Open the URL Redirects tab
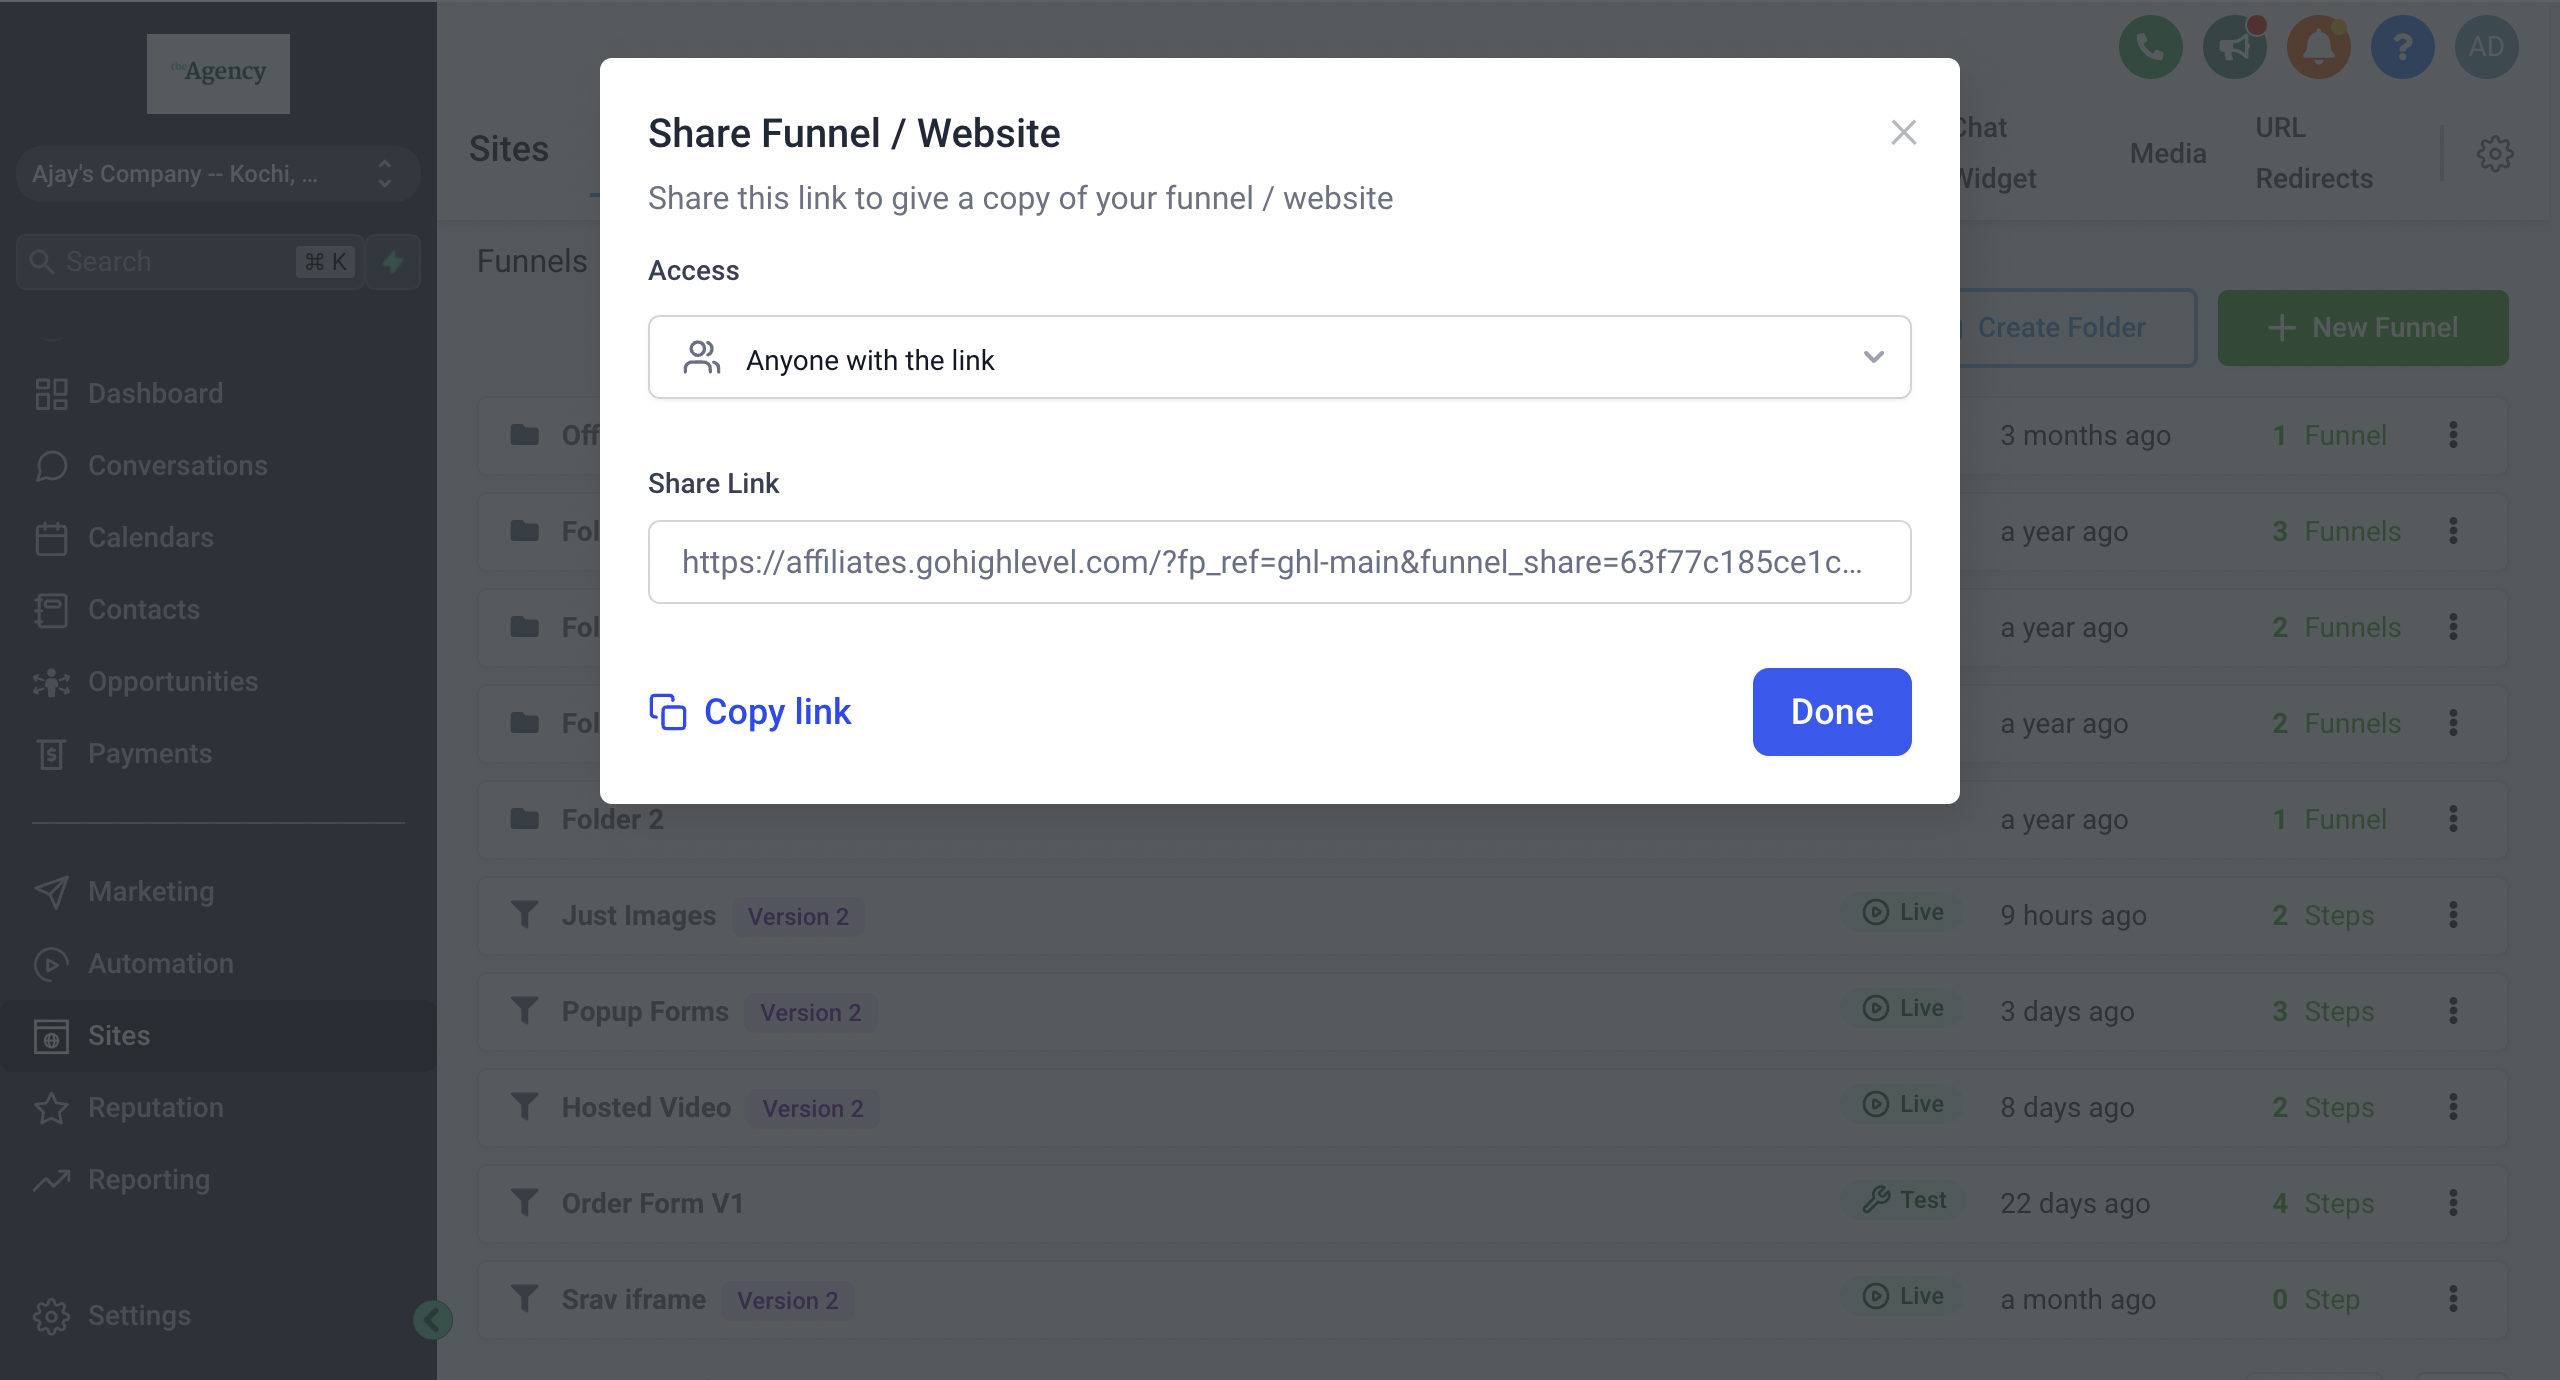The height and width of the screenshot is (1380, 2560). [x=2313, y=153]
